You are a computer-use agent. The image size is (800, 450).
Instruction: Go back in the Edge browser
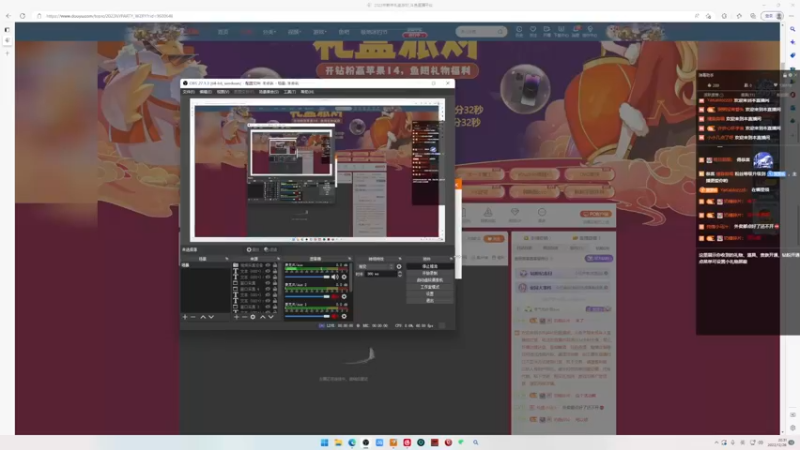coord(8,16)
